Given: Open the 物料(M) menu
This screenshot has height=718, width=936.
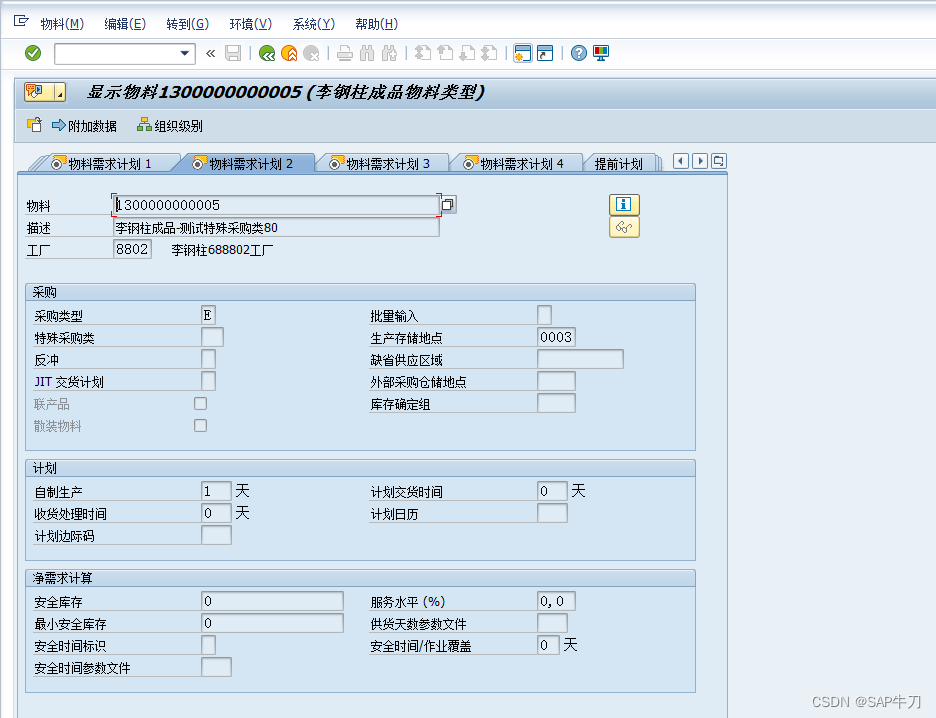Looking at the screenshot, I should point(62,24).
